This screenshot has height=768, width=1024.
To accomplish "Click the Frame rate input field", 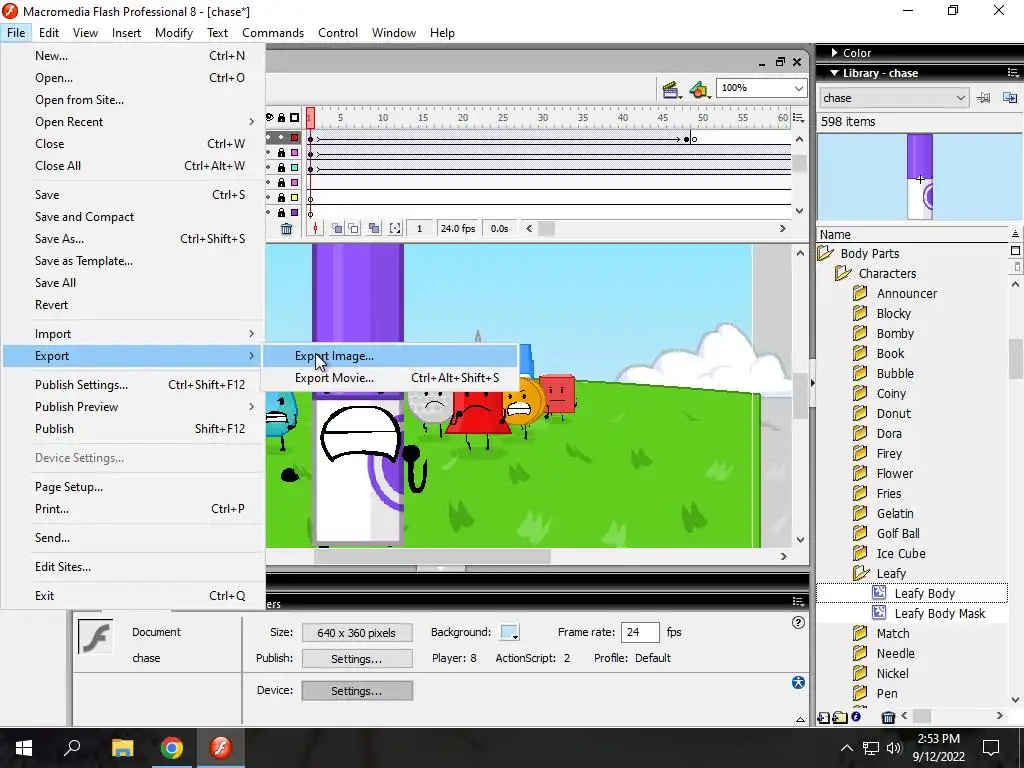I will [x=640, y=632].
